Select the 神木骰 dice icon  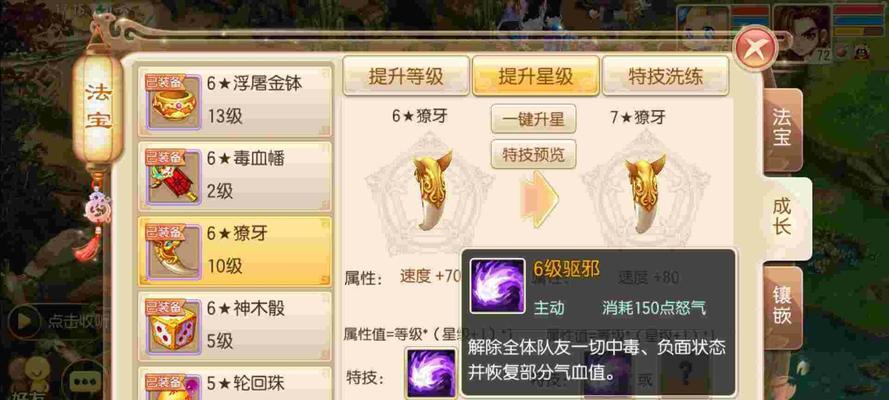174,328
